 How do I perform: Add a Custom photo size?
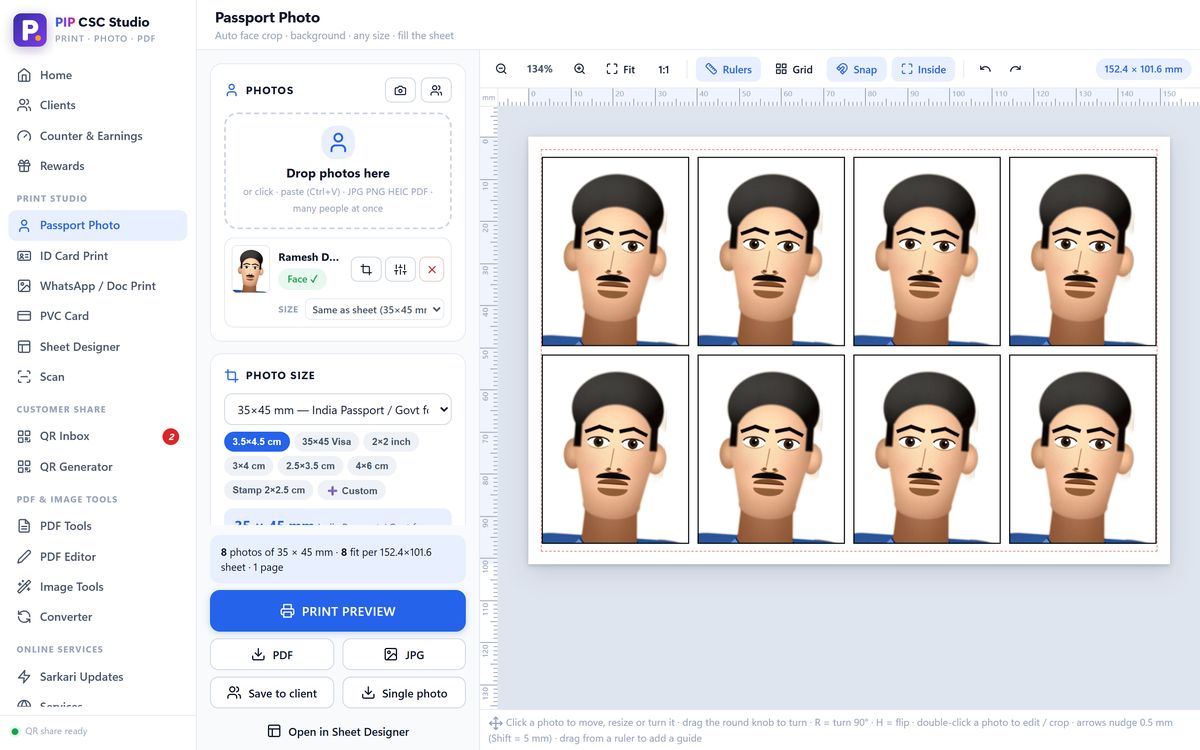pyautogui.click(x=352, y=491)
